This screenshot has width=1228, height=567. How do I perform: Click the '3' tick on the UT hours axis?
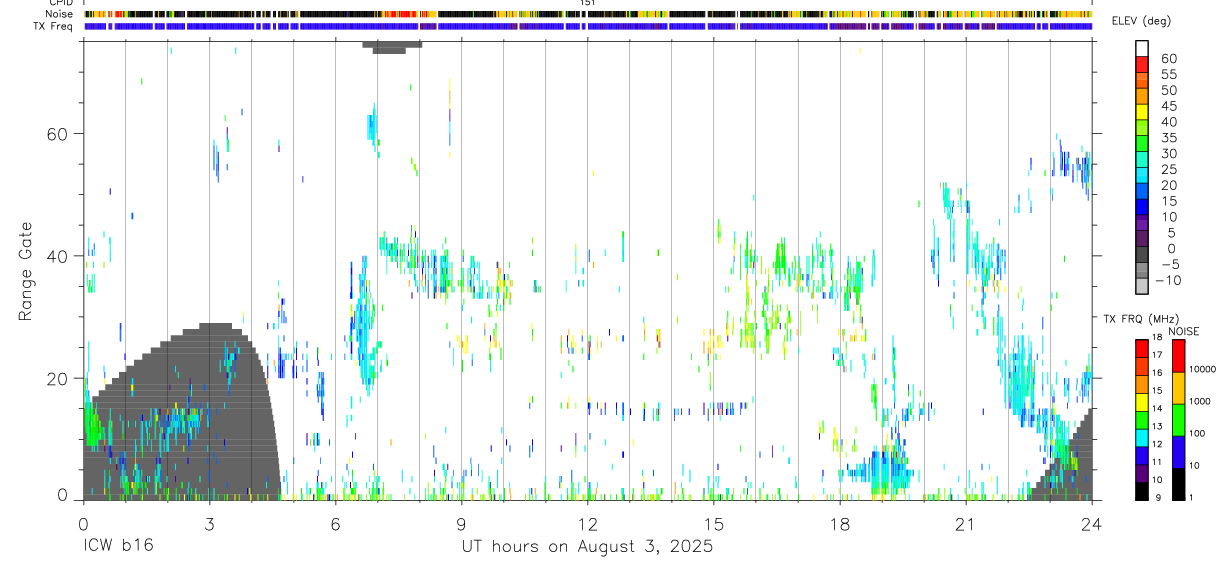coord(209,524)
